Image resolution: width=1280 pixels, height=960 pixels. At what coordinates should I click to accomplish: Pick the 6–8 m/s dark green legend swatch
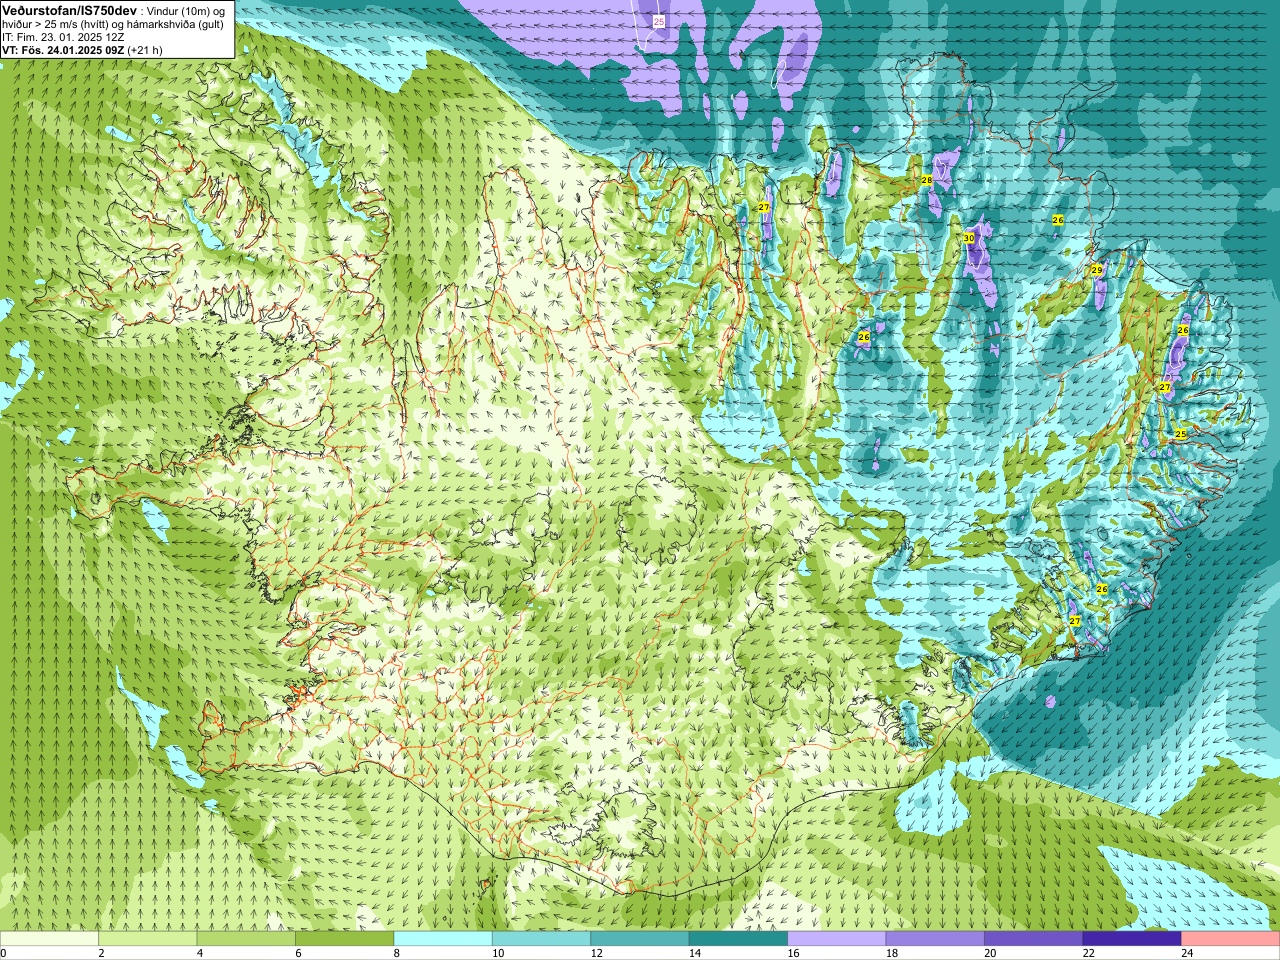point(344,939)
